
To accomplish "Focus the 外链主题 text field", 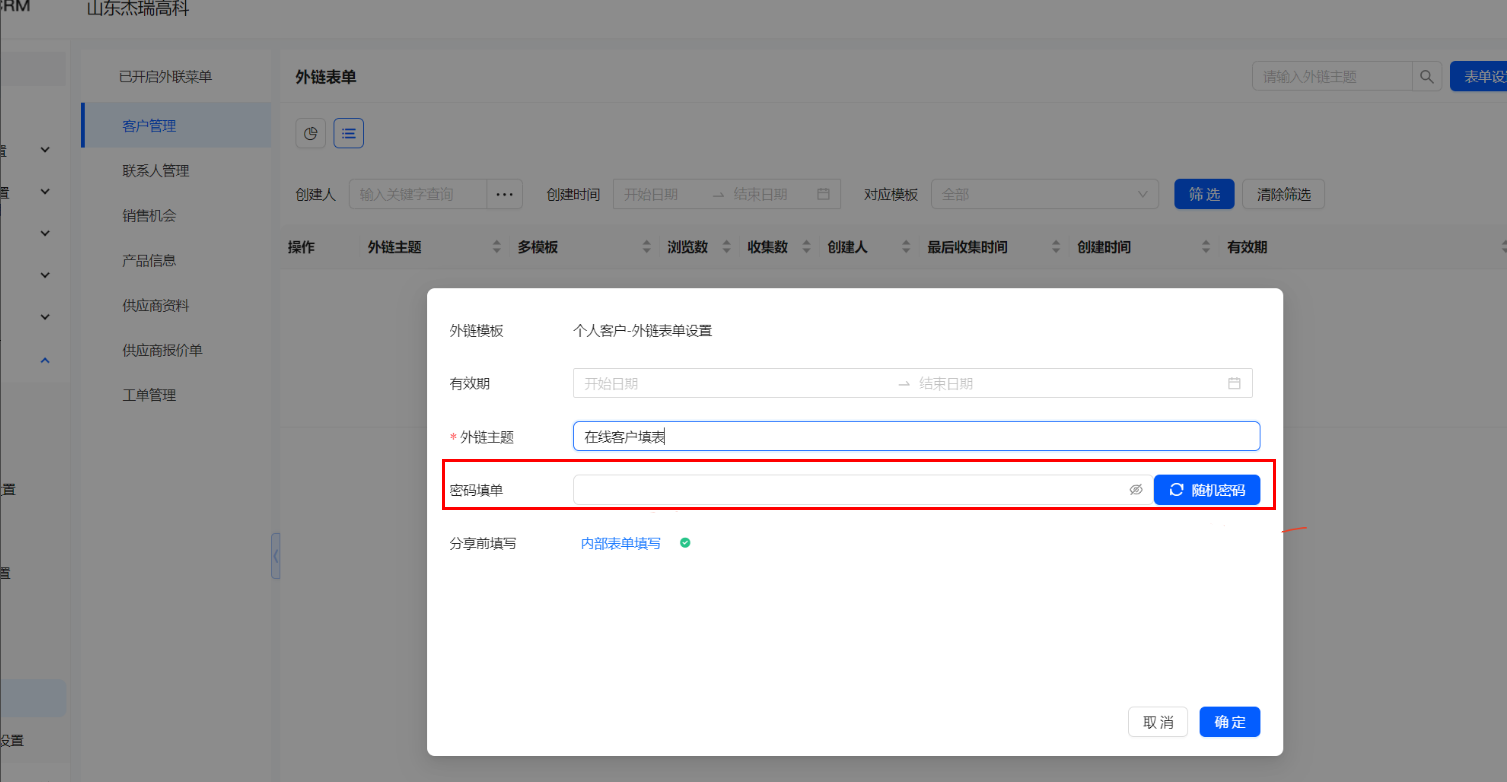I will (916, 436).
